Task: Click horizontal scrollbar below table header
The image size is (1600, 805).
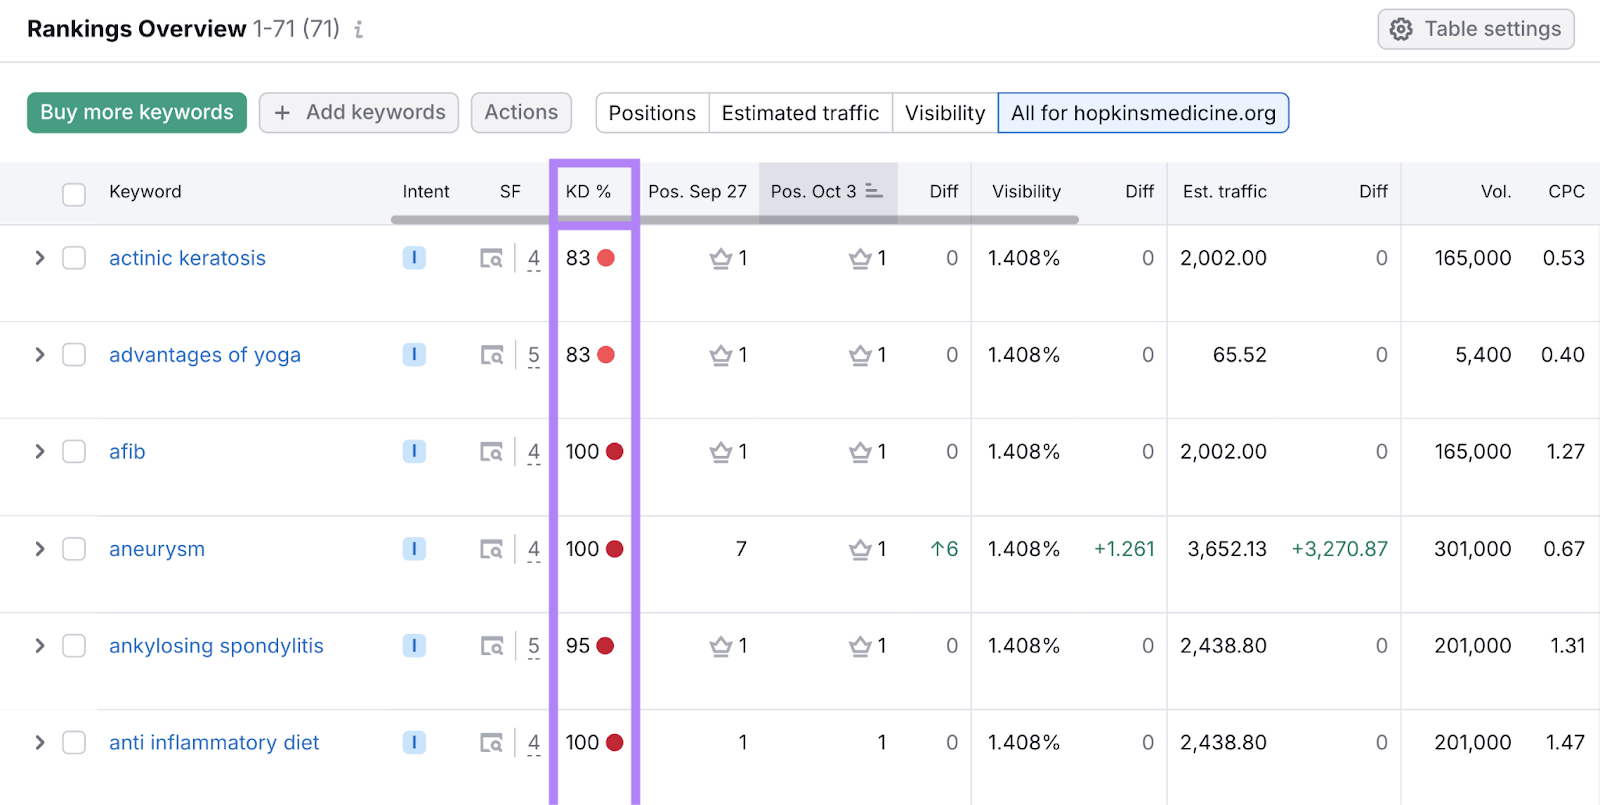Action: pos(735,220)
